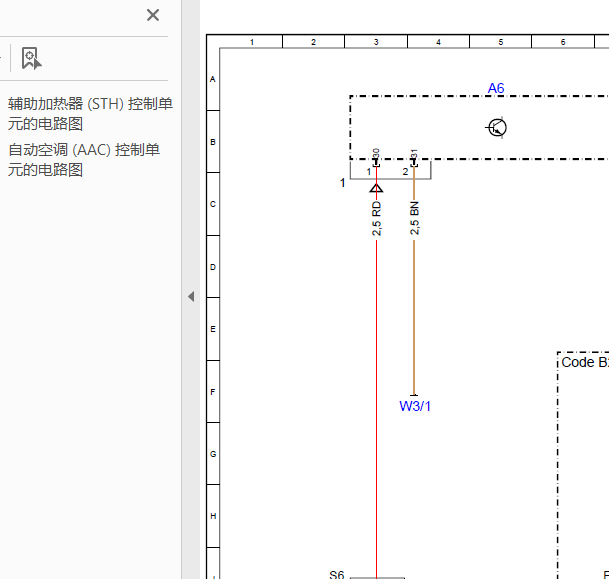Screen dimensions: 609x579
Task: Click column header 3 of the diagram grid
Action: [376, 42]
